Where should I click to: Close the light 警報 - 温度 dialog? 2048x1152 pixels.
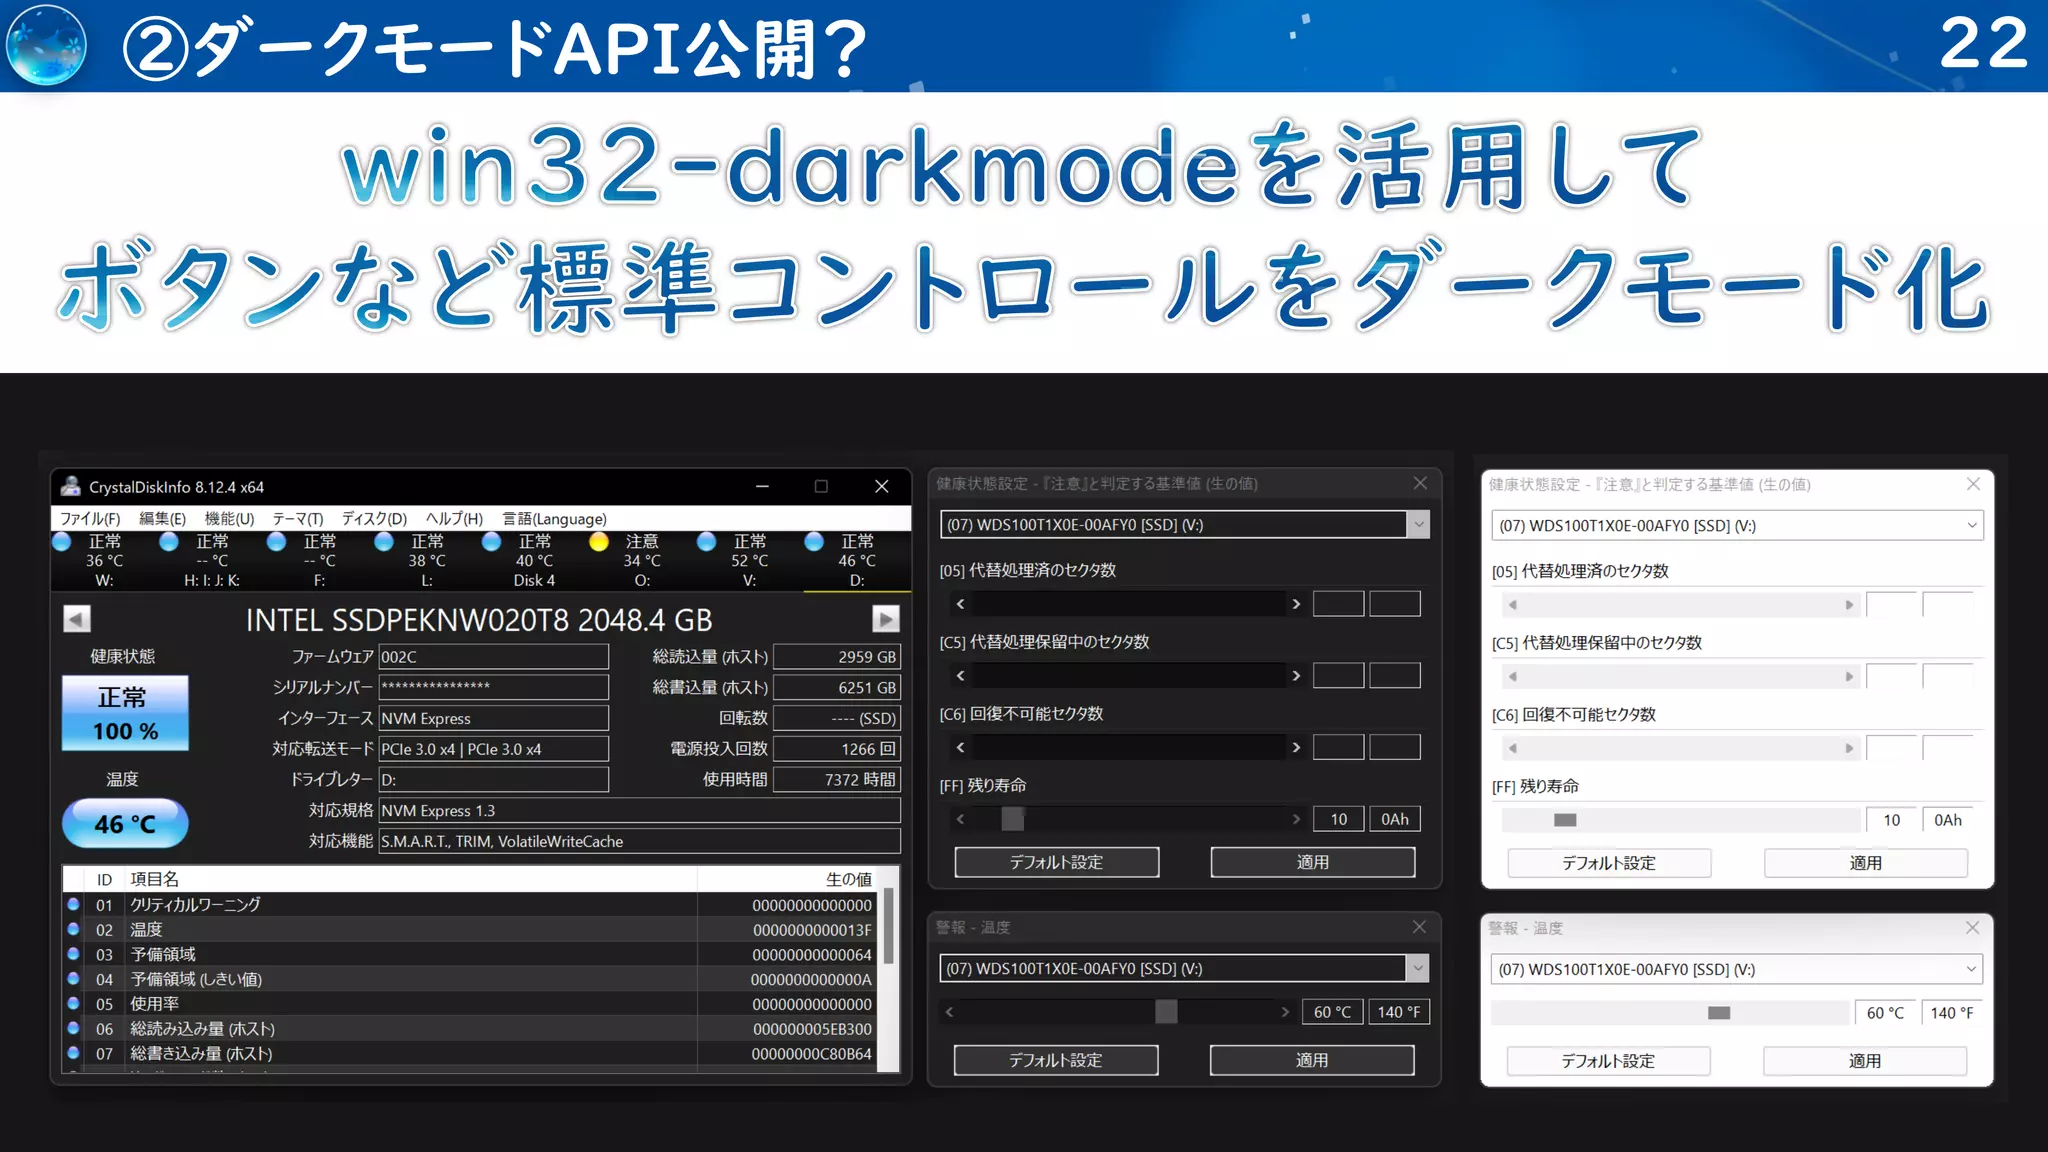click(1972, 927)
